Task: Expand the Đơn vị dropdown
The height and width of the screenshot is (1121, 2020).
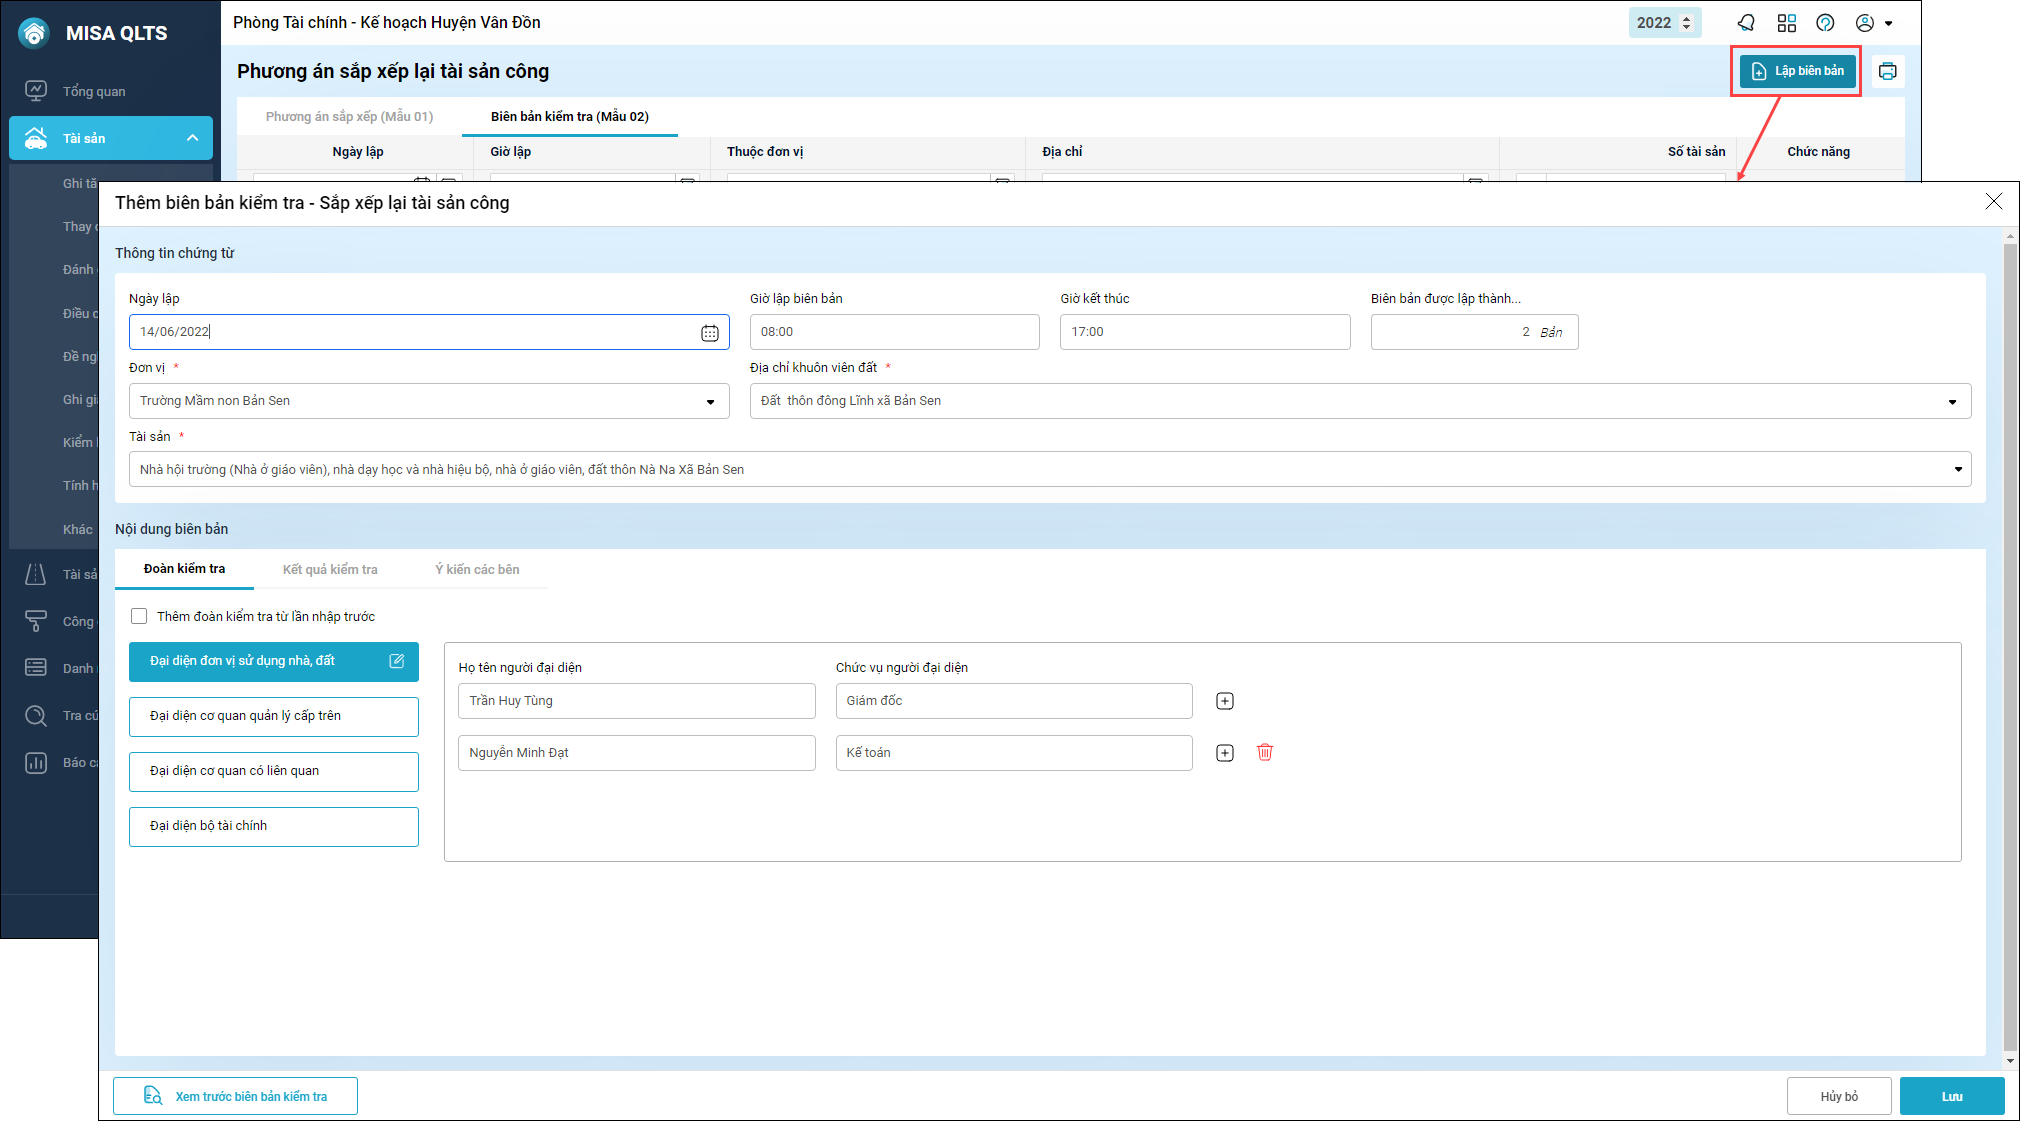Action: coord(710,402)
